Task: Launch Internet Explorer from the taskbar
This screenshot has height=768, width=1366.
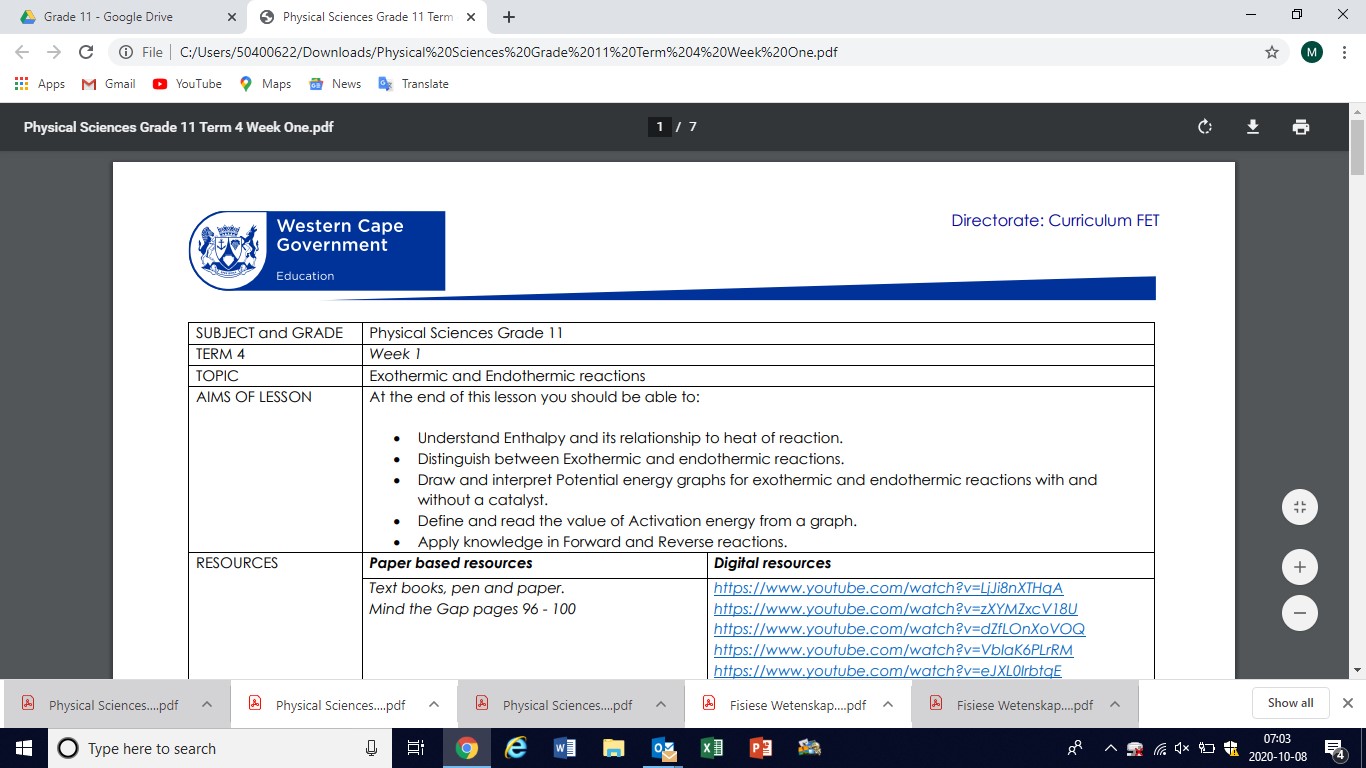Action: pyautogui.click(x=516, y=748)
